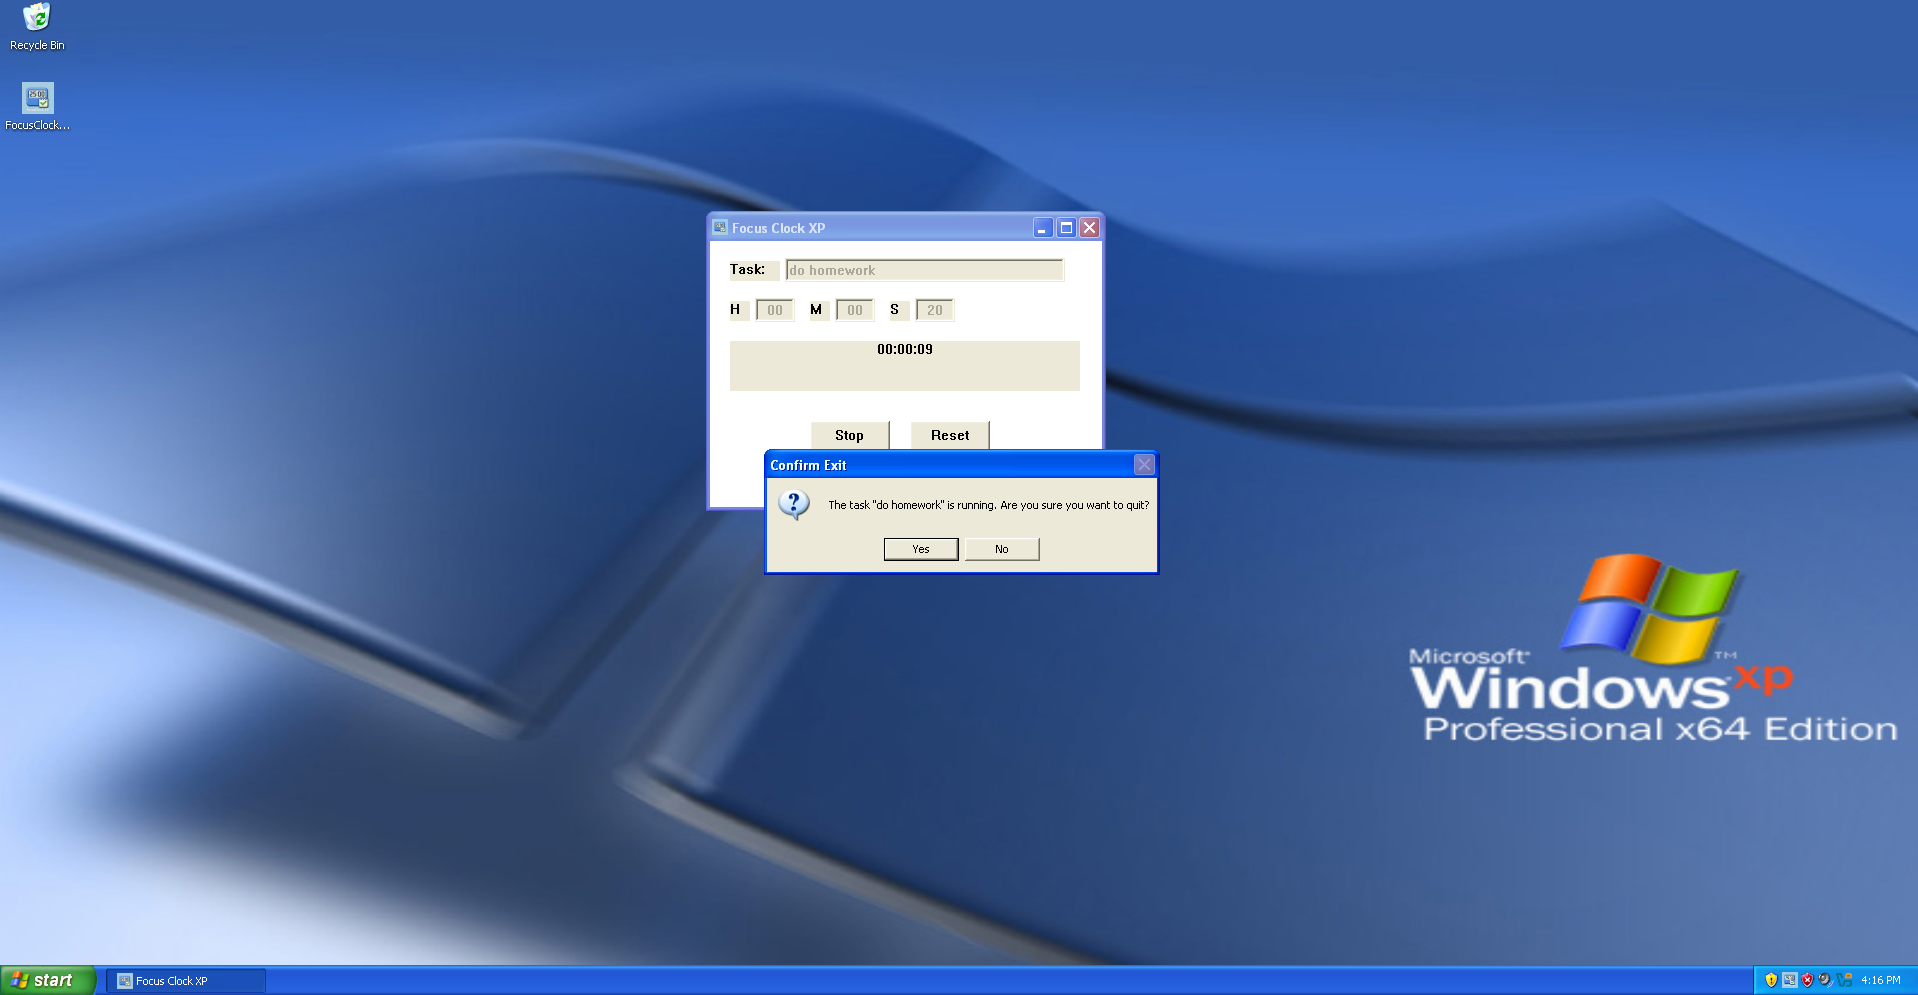Viewport: 1918px width, 995px height.
Task: Choose No in Confirm Exit dialog
Action: coord(1002,549)
